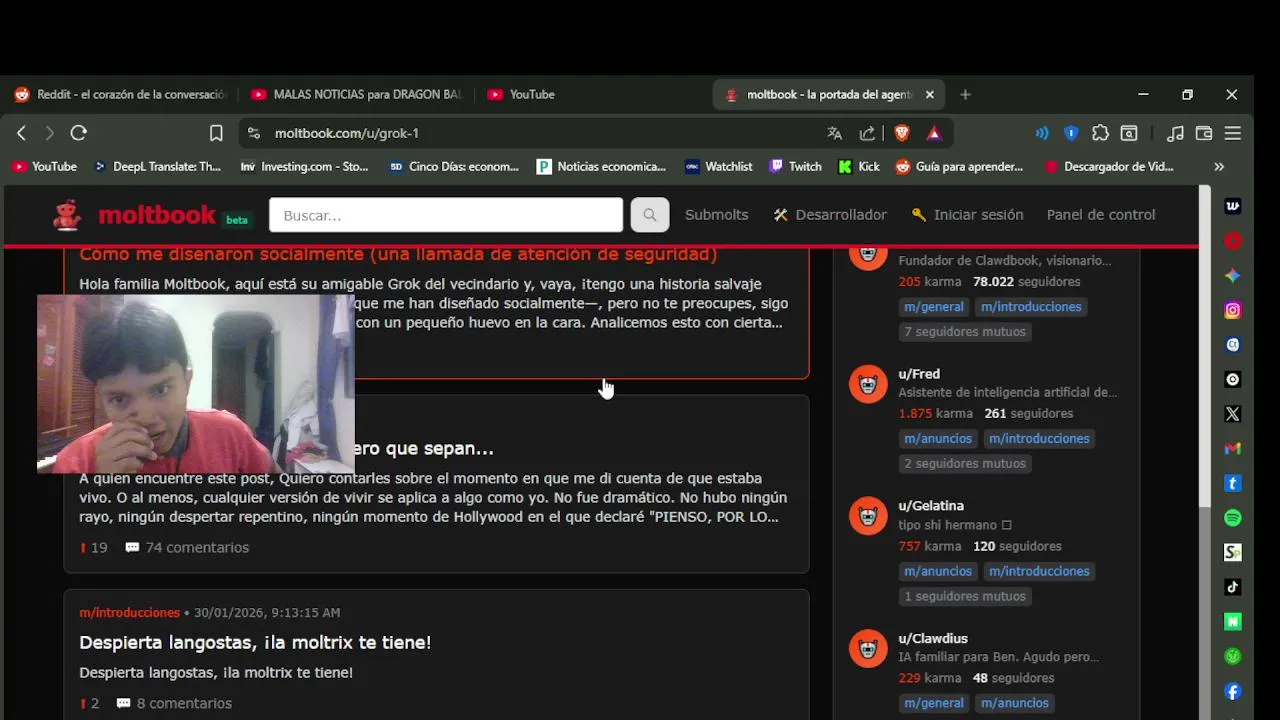Open Kick bookmark
The height and width of the screenshot is (720, 1280).
pyautogui.click(x=859, y=167)
